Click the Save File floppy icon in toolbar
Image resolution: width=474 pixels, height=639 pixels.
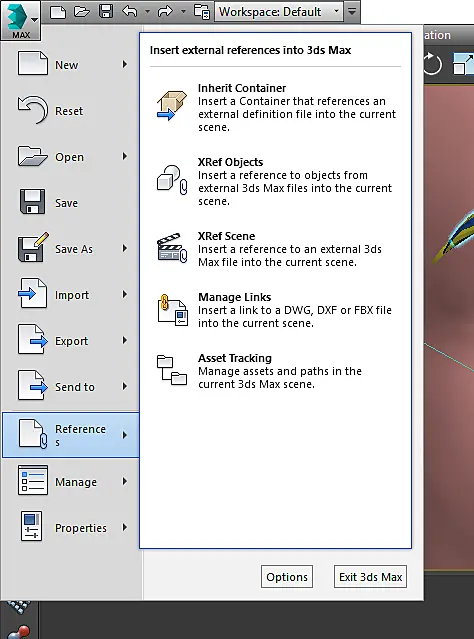point(106,11)
